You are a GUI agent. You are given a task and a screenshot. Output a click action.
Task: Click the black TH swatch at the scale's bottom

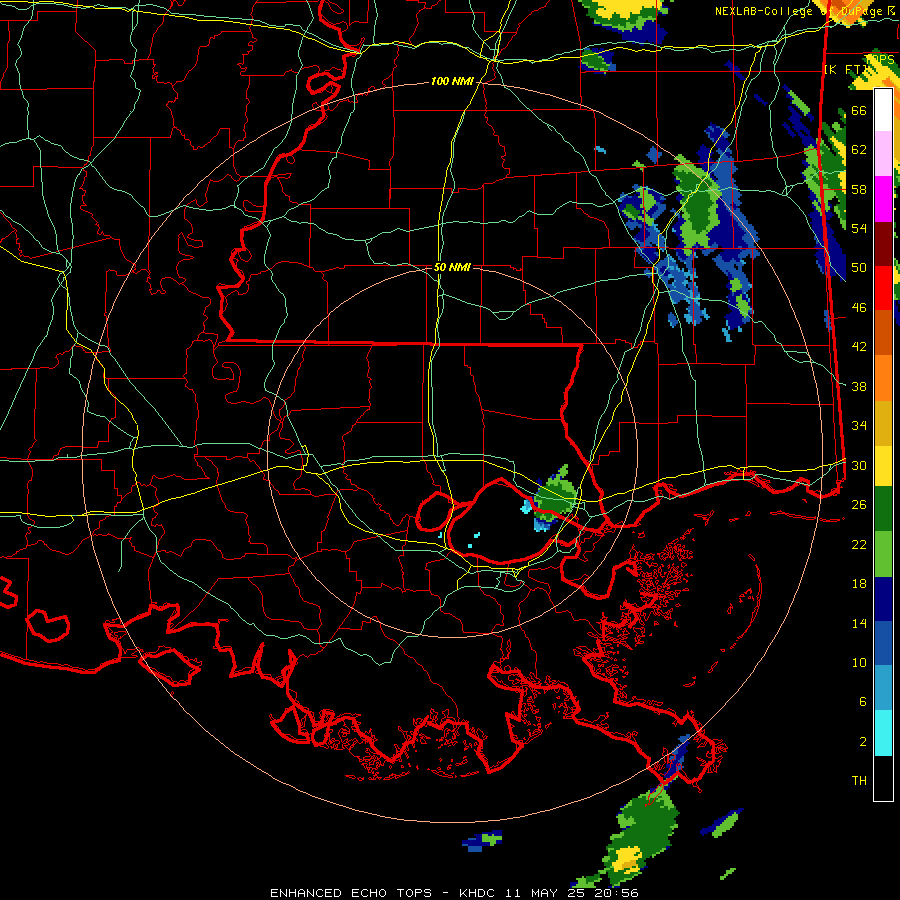click(x=883, y=778)
